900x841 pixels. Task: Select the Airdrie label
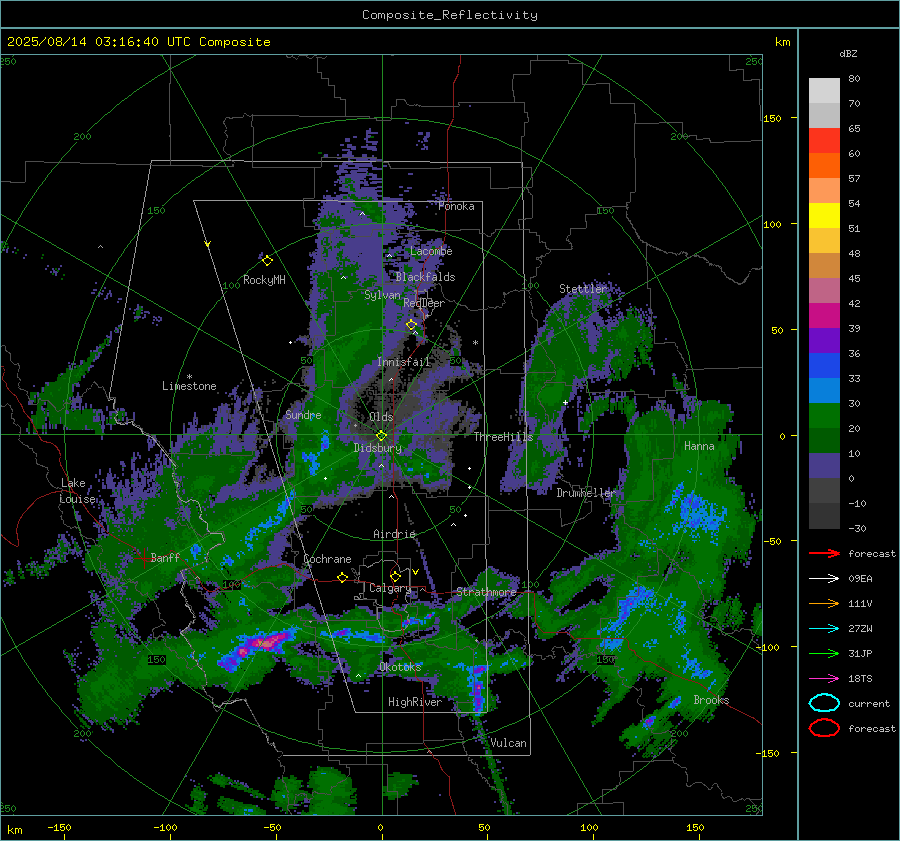[394, 534]
